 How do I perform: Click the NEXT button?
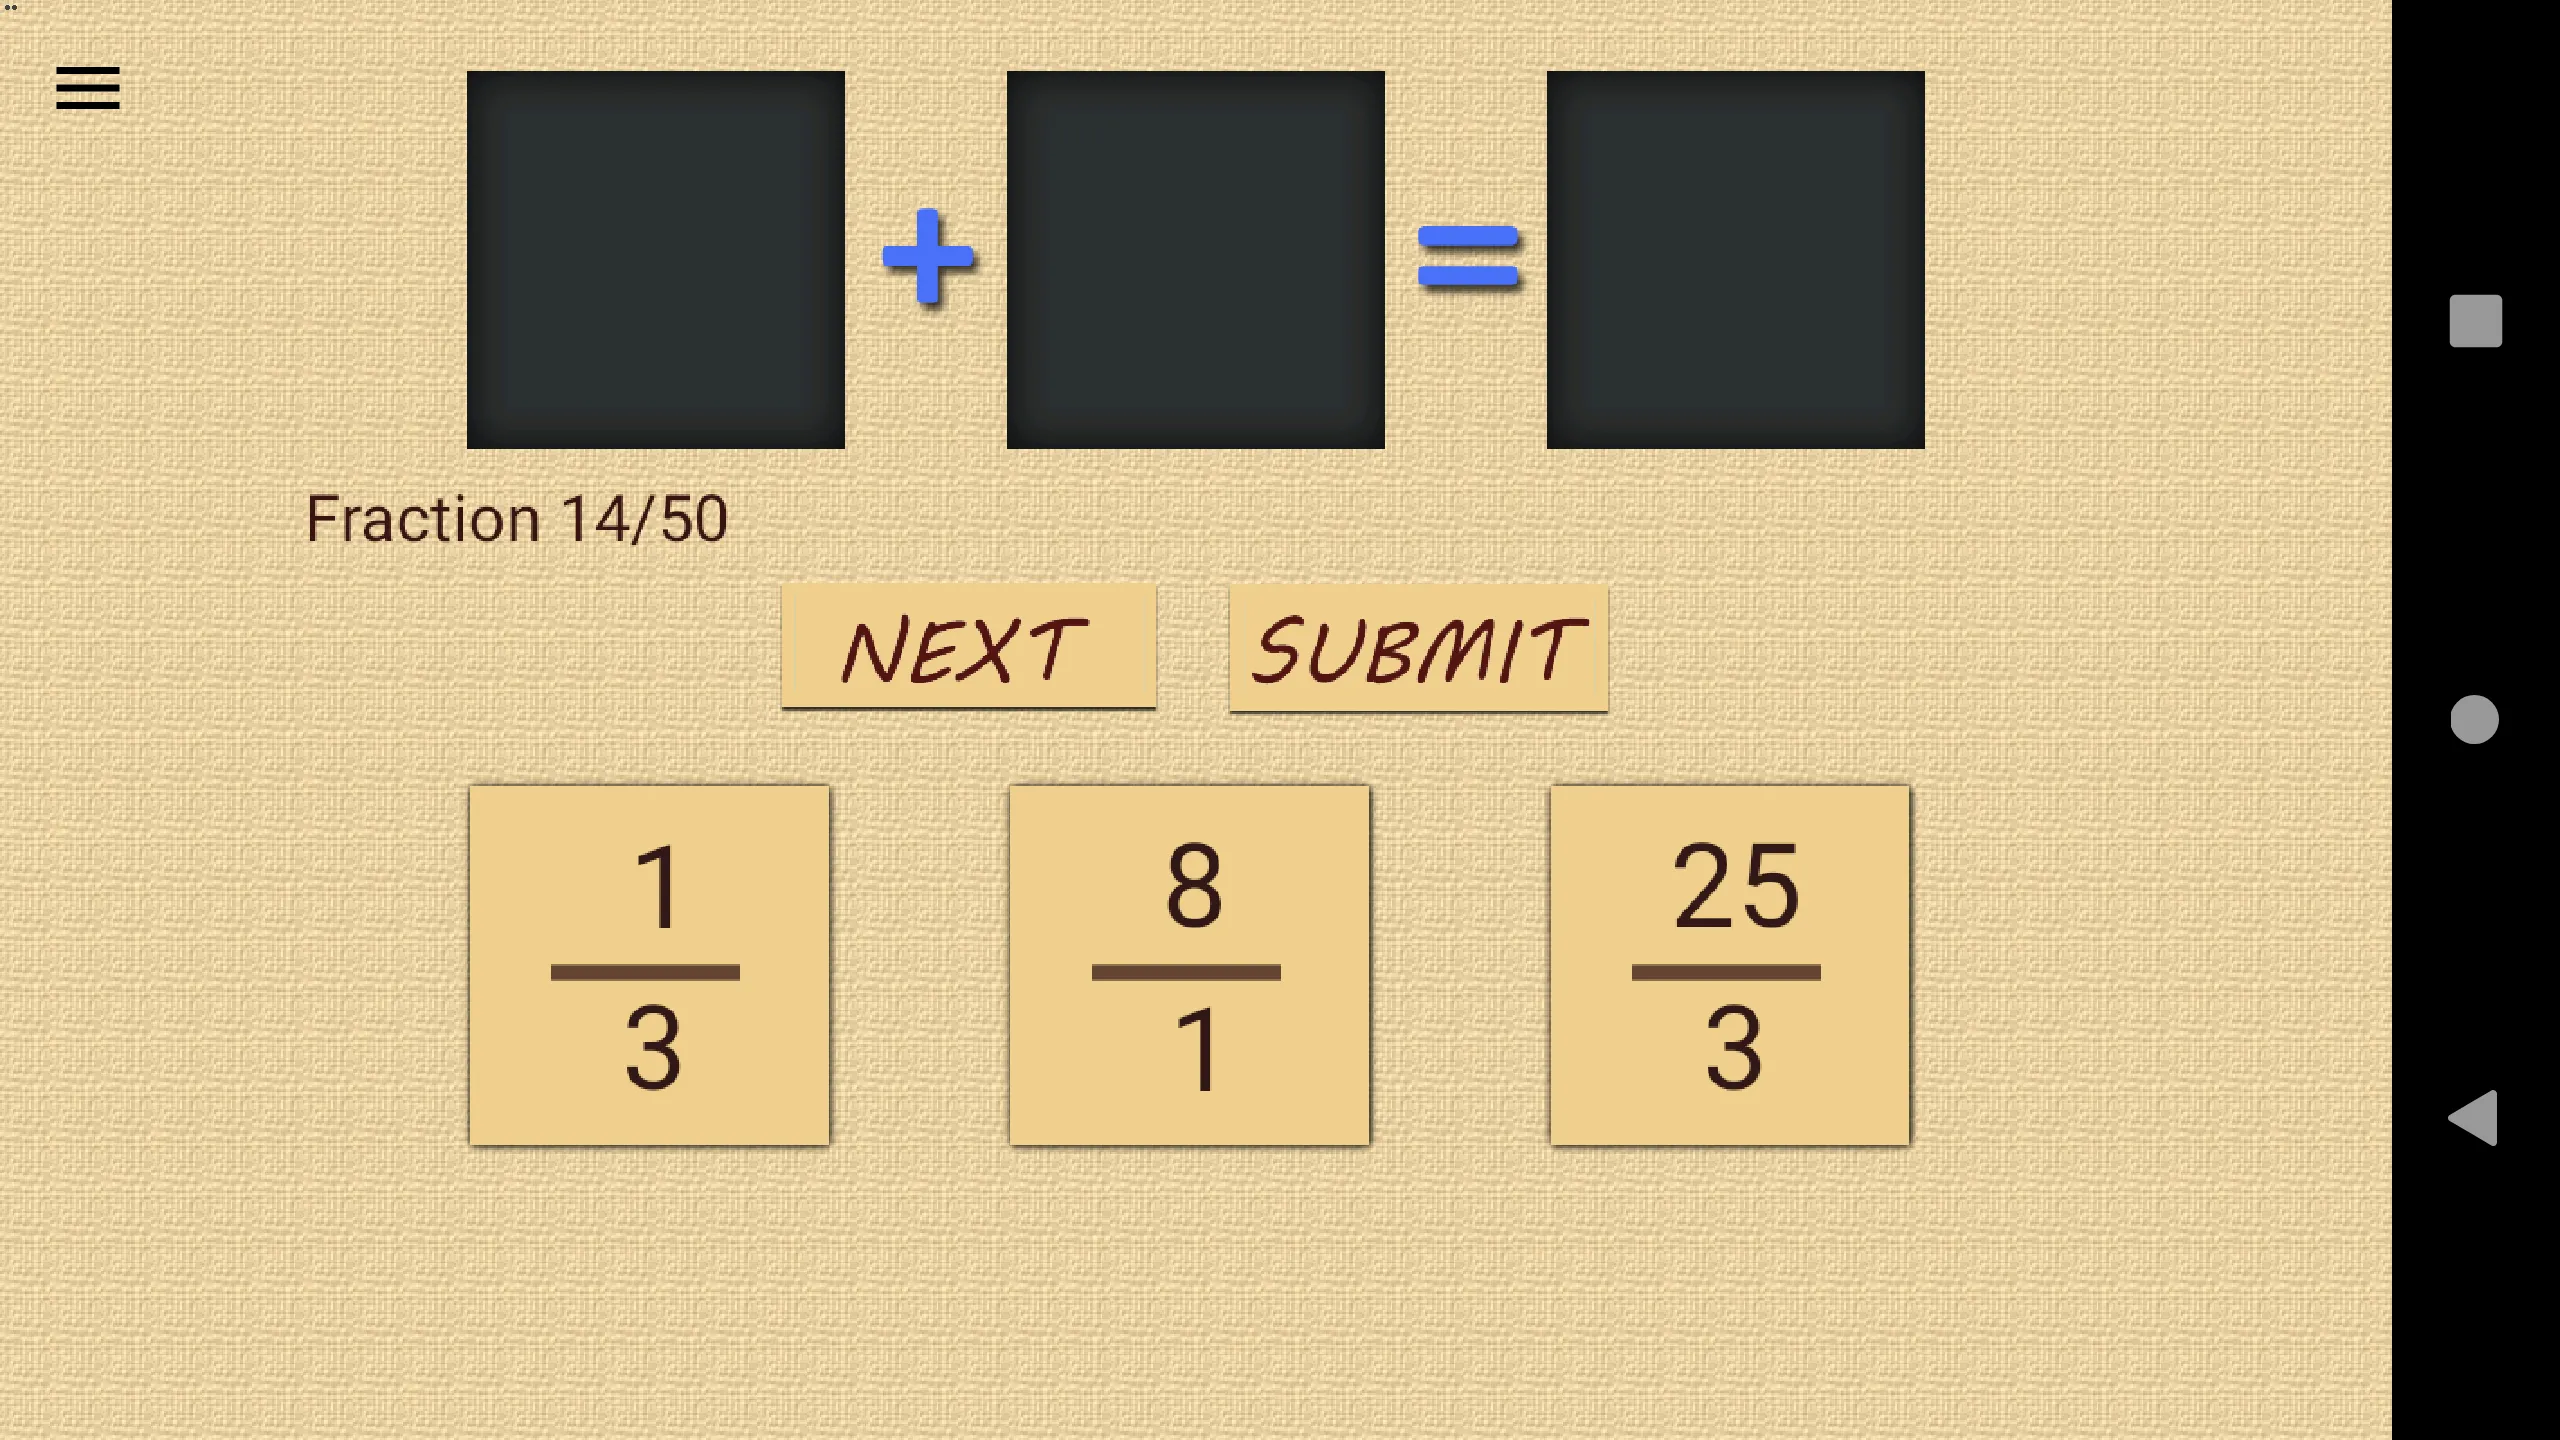(x=967, y=651)
